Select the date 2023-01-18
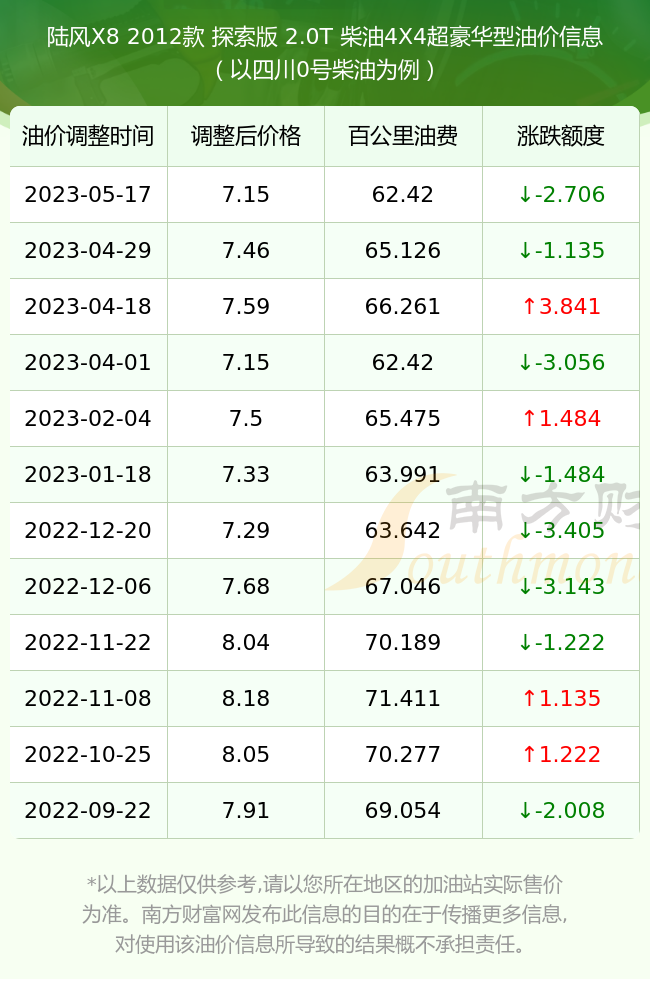This screenshot has height=1000, width=650. click(x=88, y=475)
